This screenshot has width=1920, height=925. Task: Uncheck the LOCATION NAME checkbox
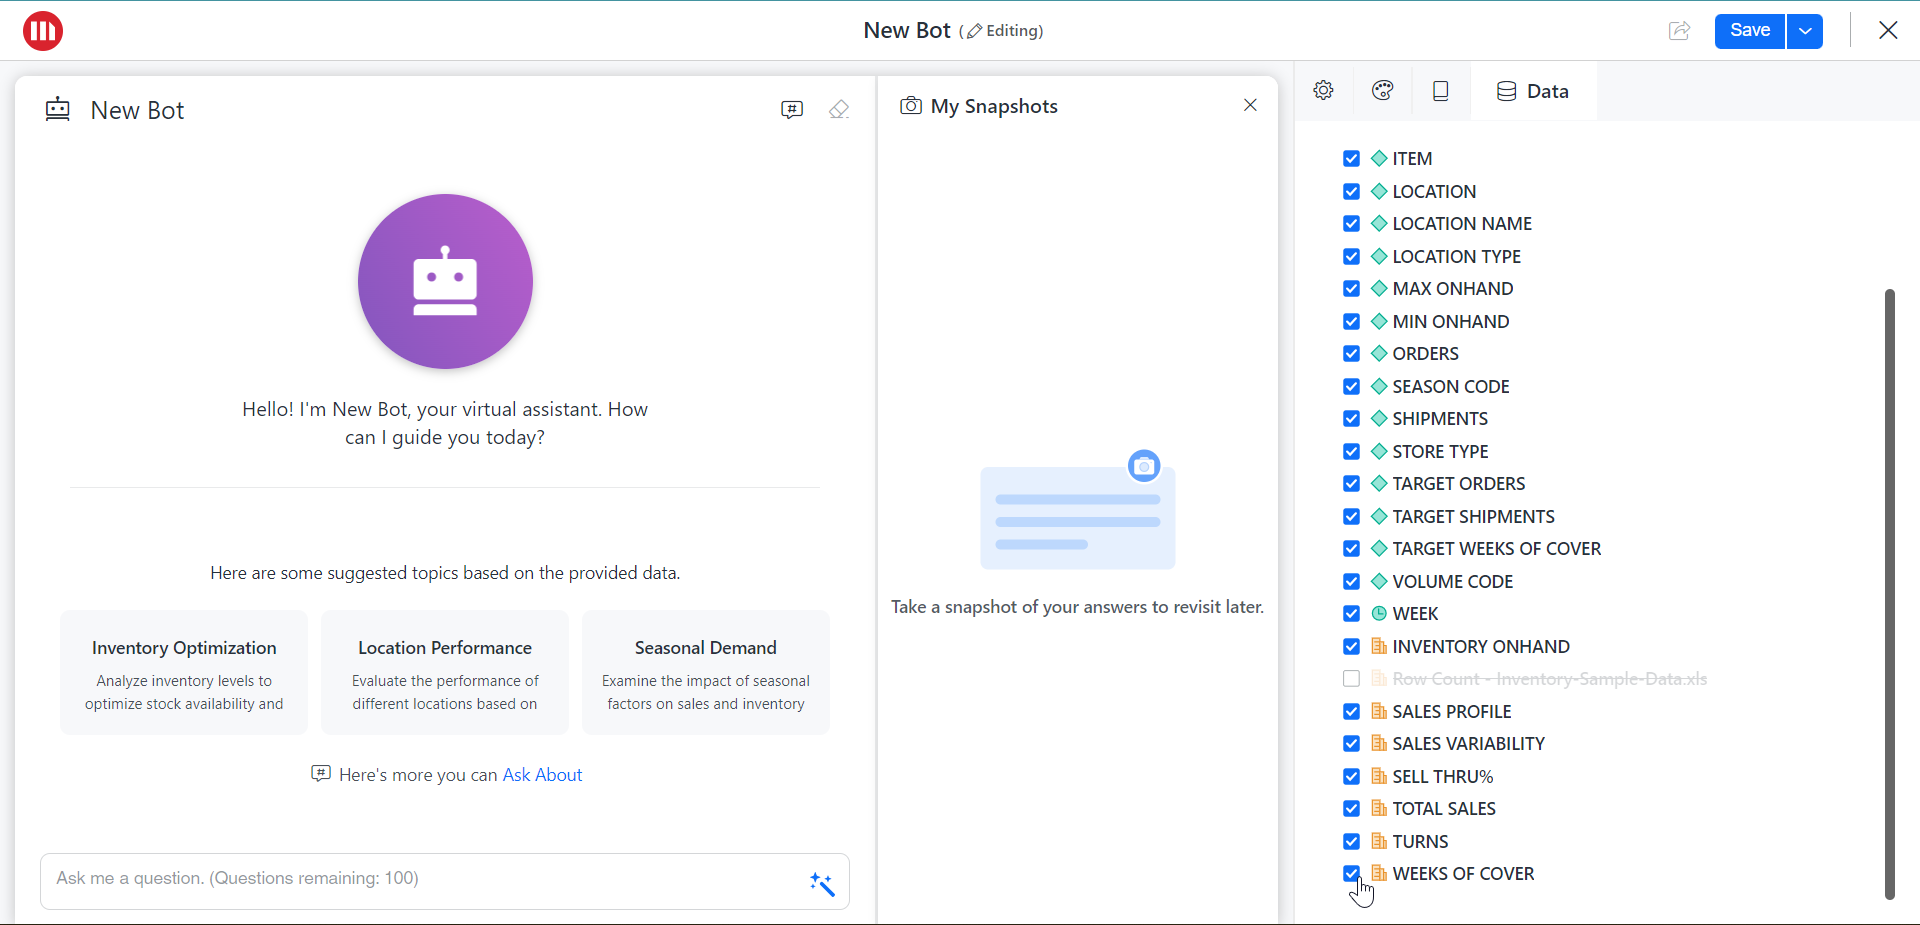(1351, 224)
